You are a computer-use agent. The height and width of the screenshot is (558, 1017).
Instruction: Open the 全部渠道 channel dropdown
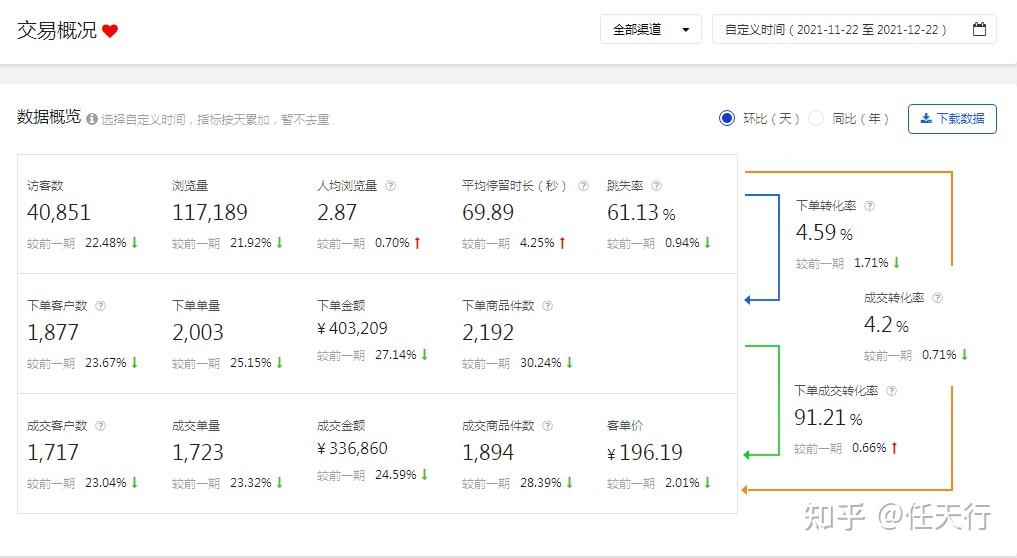(651, 29)
